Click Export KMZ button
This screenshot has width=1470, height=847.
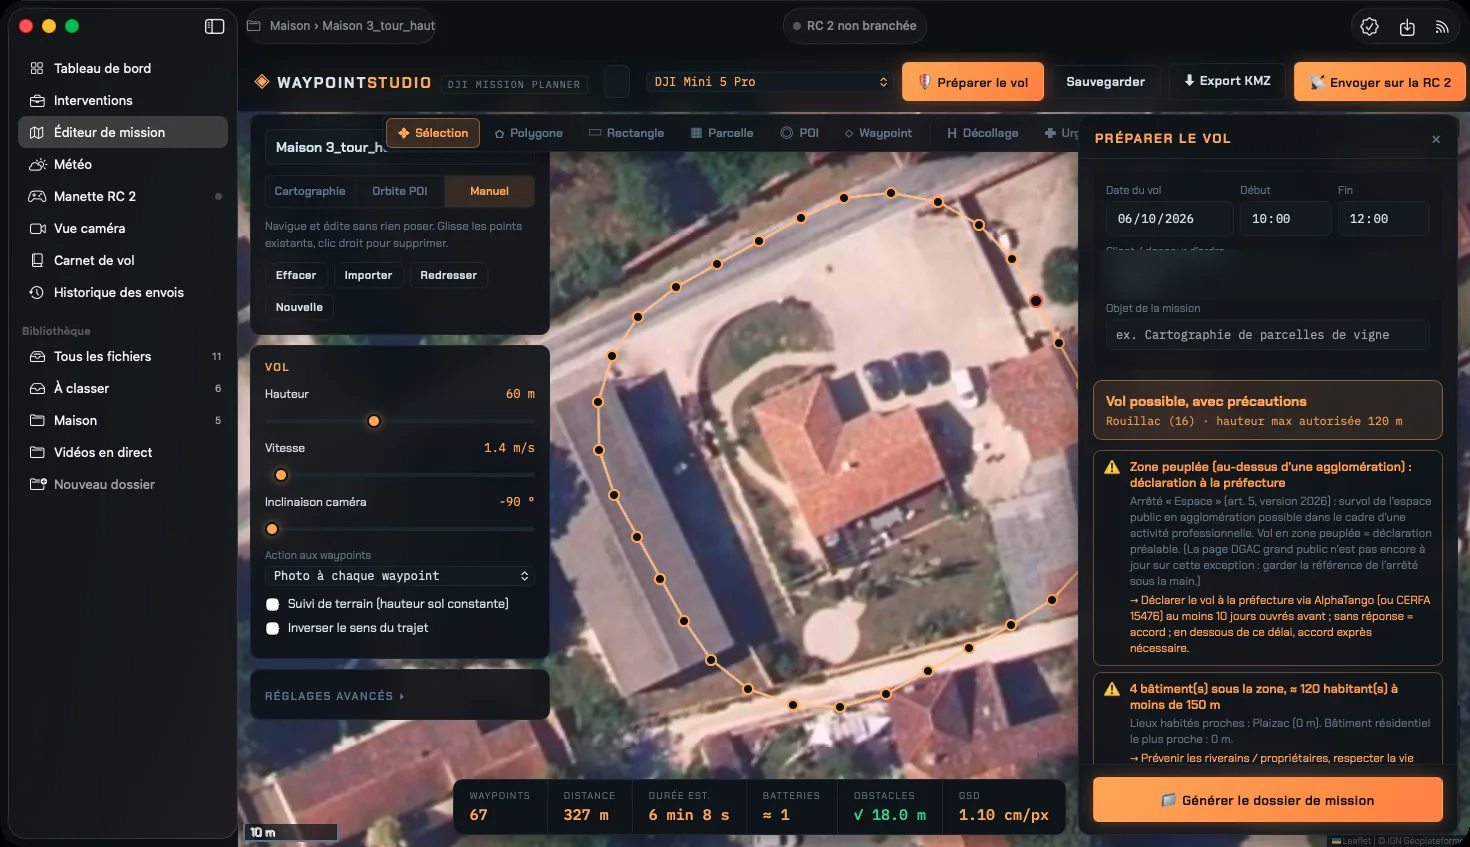pos(1227,81)
